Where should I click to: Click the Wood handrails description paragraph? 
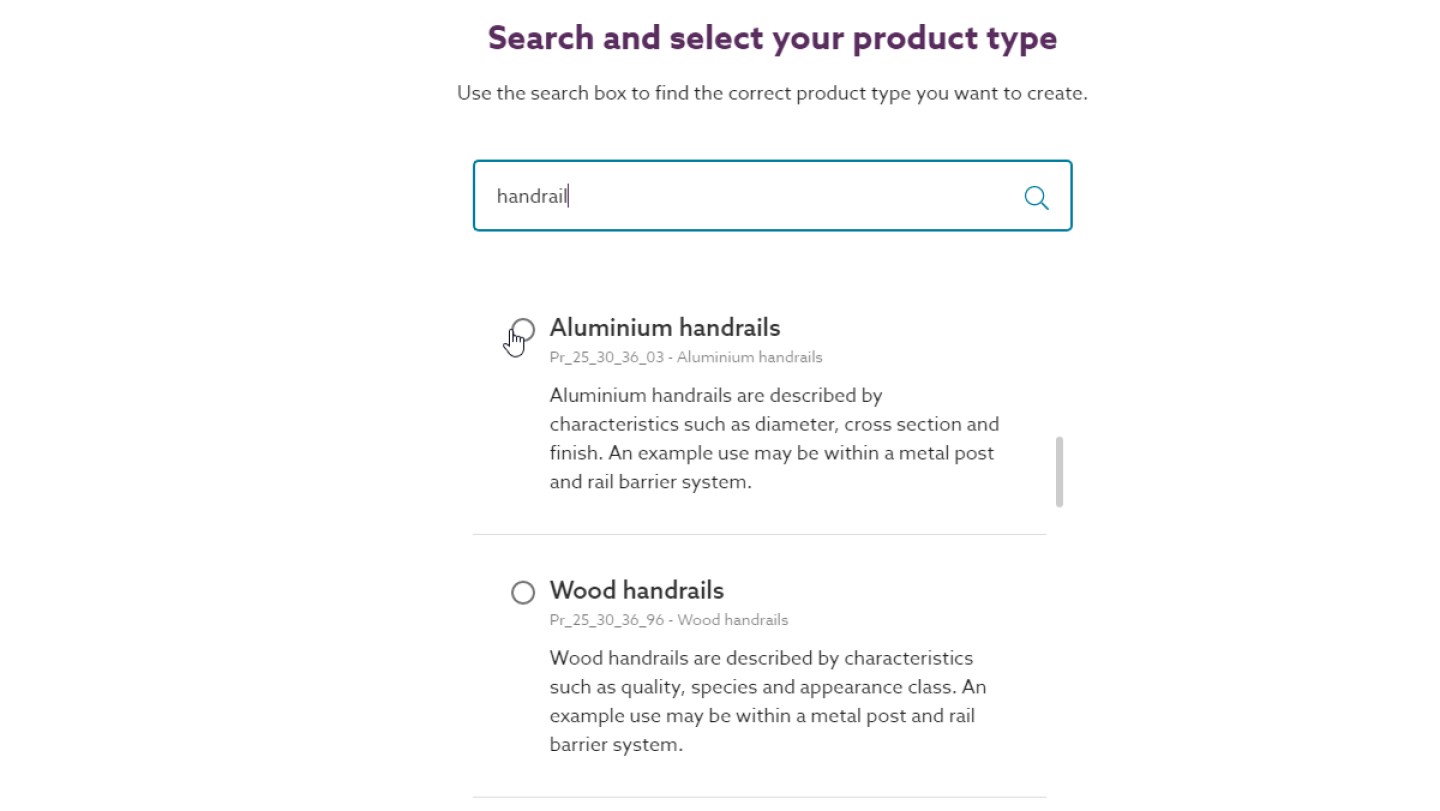(x=767, y=701)
